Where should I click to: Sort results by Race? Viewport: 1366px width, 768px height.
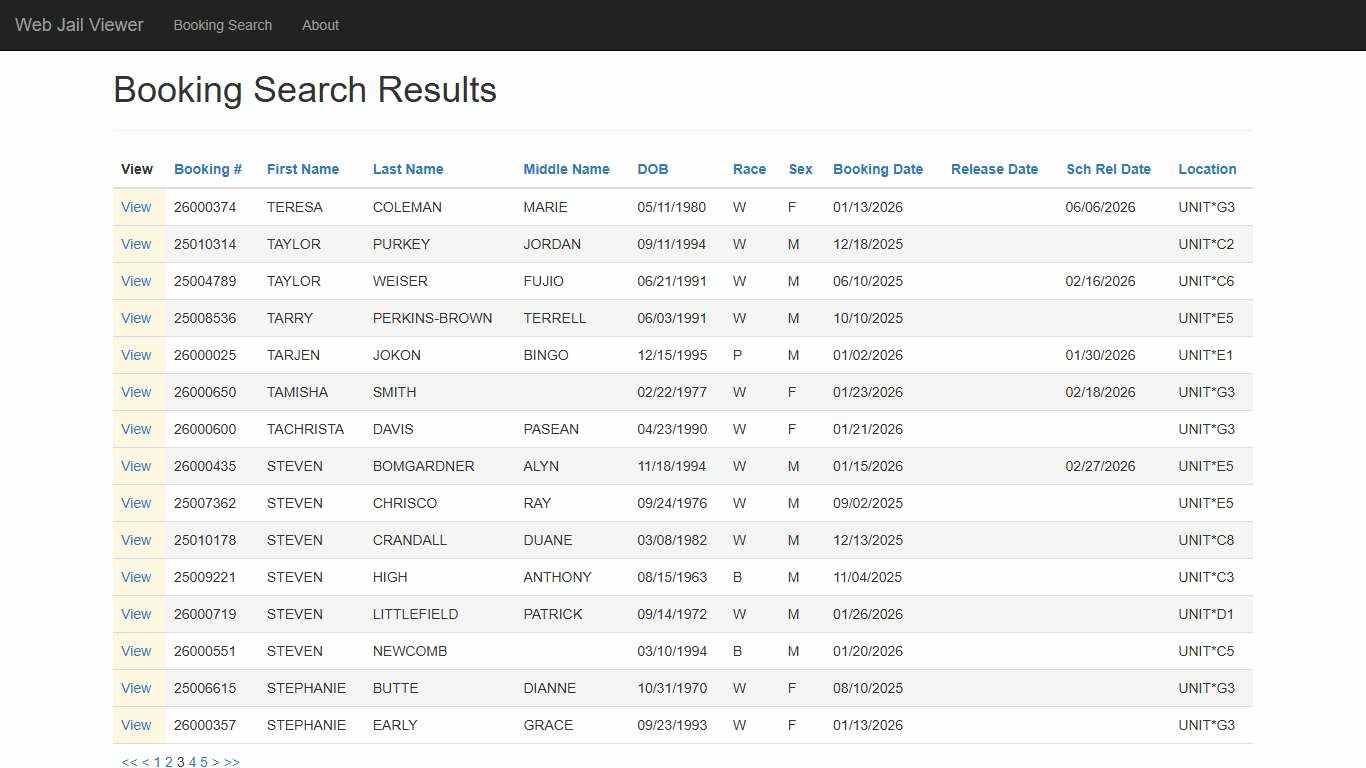pos(749,169)
